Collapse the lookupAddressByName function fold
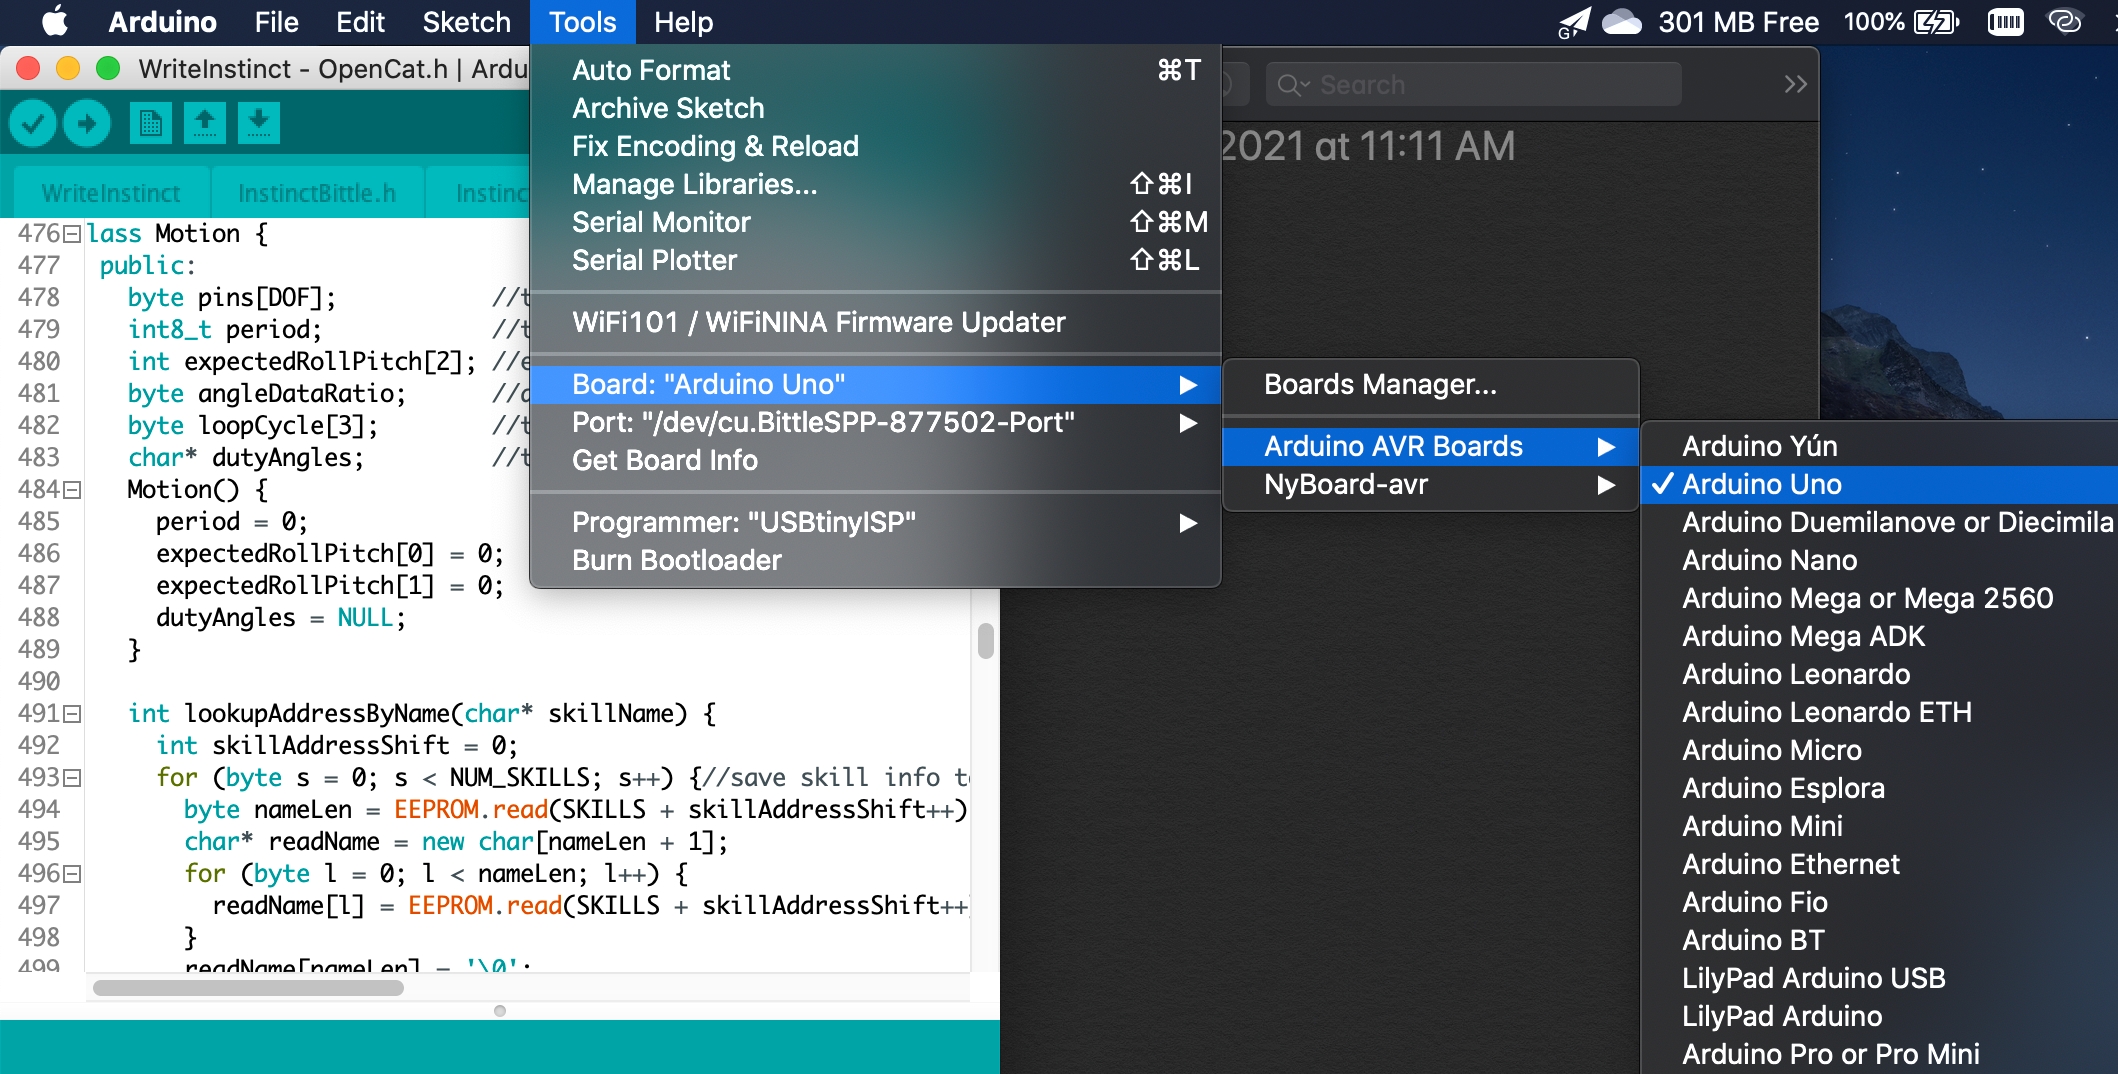This screenshot has height=1074, width=2118. [72, 714]
